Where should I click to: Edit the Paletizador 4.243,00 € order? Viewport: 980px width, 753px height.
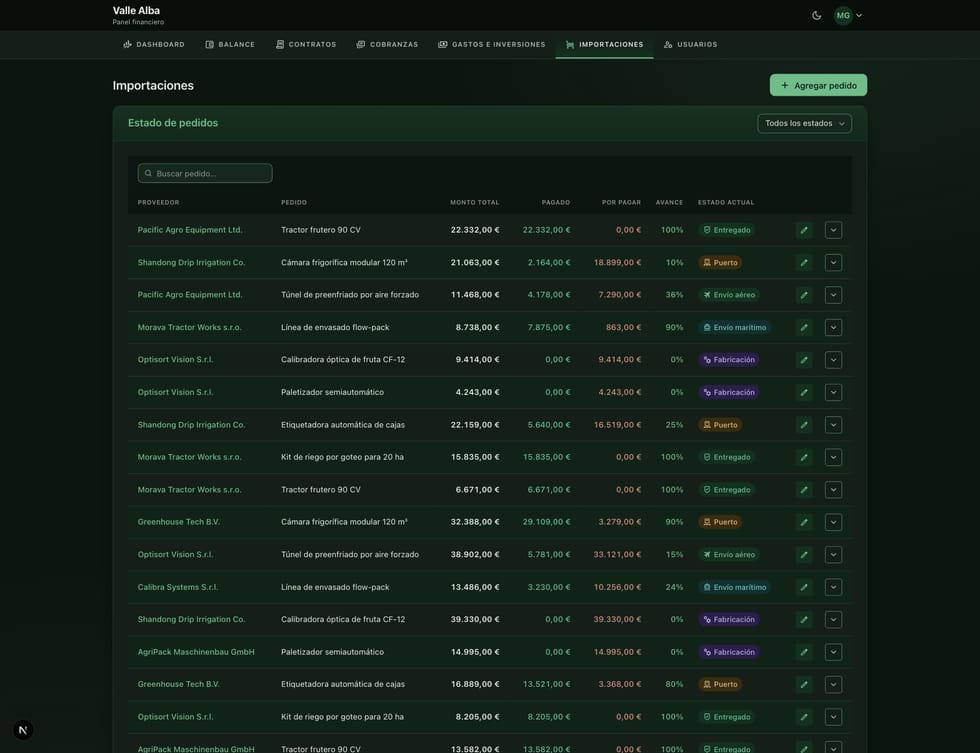(x=804, y=392)
